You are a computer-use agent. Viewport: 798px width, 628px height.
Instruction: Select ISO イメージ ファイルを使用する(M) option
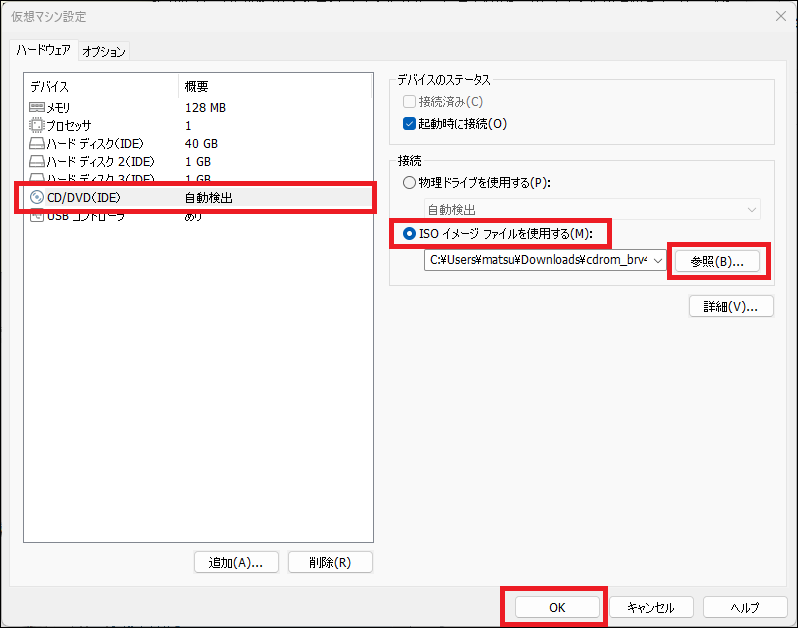pyautogui.click(x=409, y=234)
